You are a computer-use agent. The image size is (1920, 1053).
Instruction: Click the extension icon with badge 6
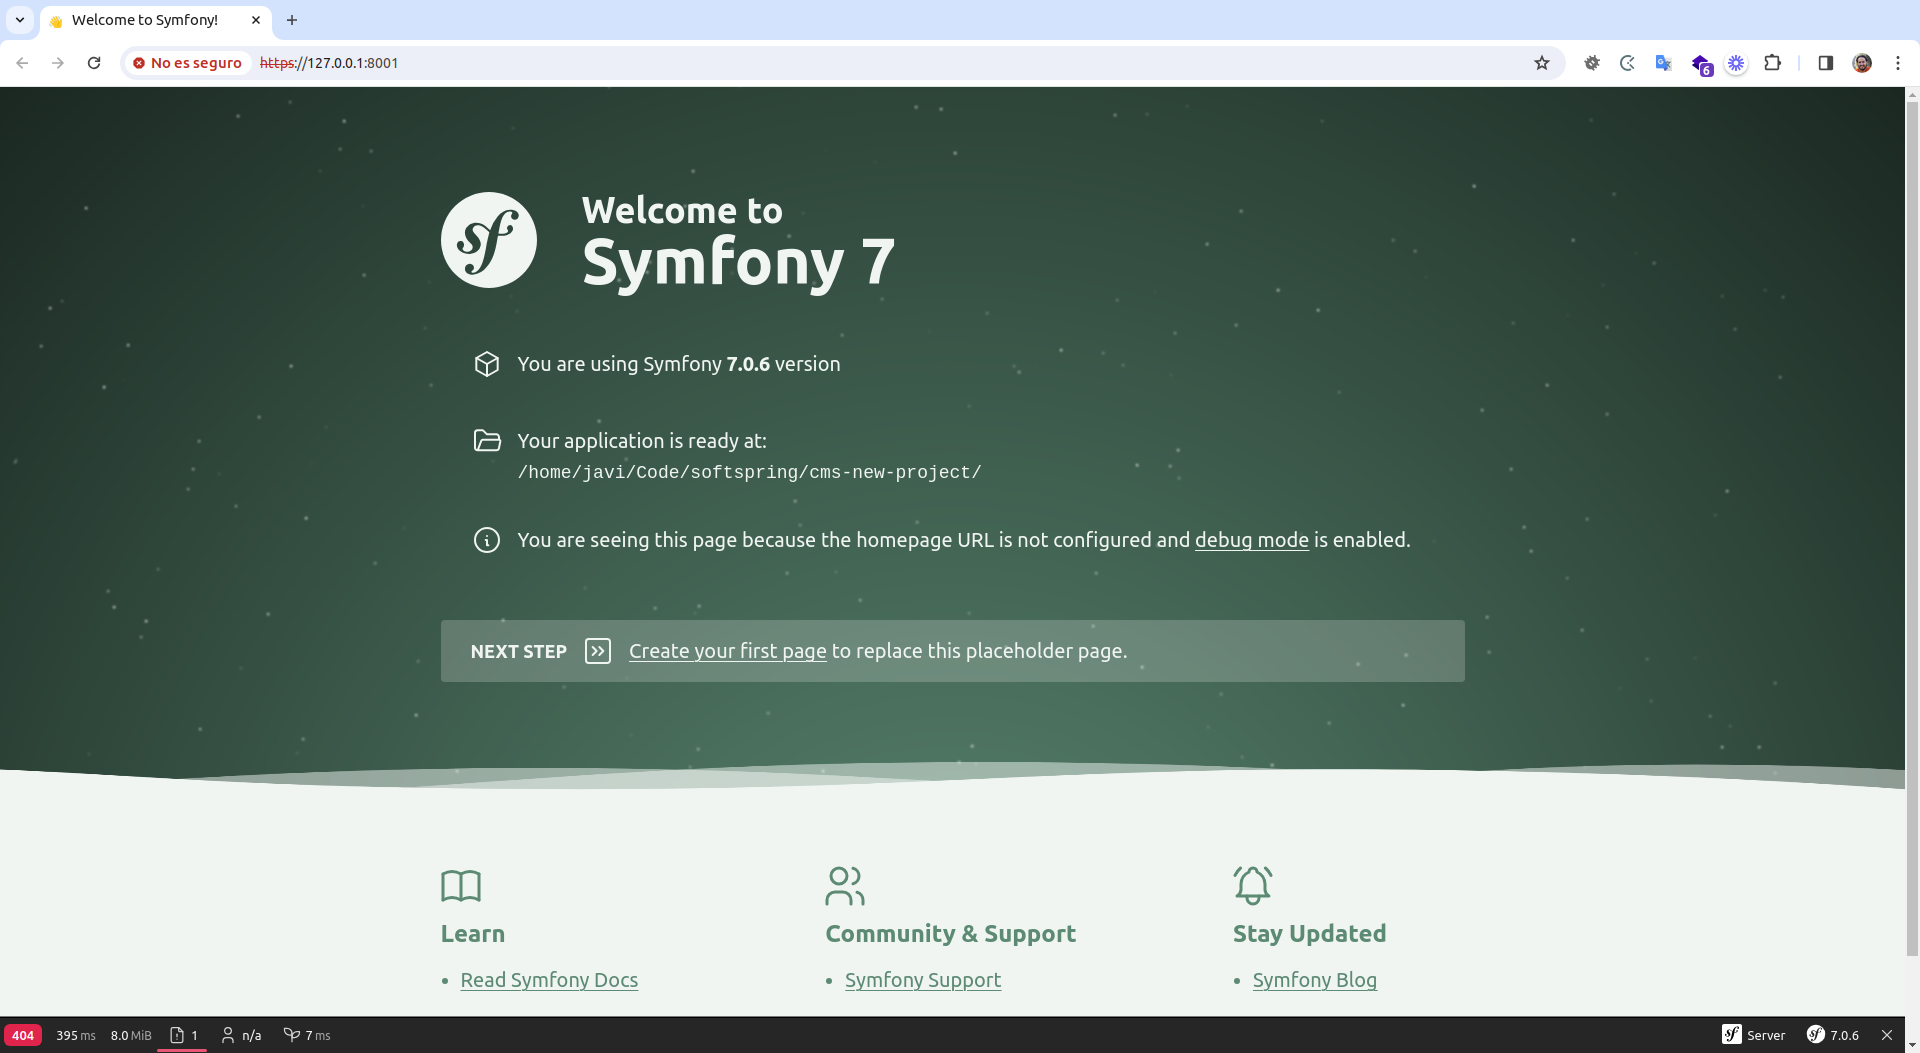click(1701, 65)
